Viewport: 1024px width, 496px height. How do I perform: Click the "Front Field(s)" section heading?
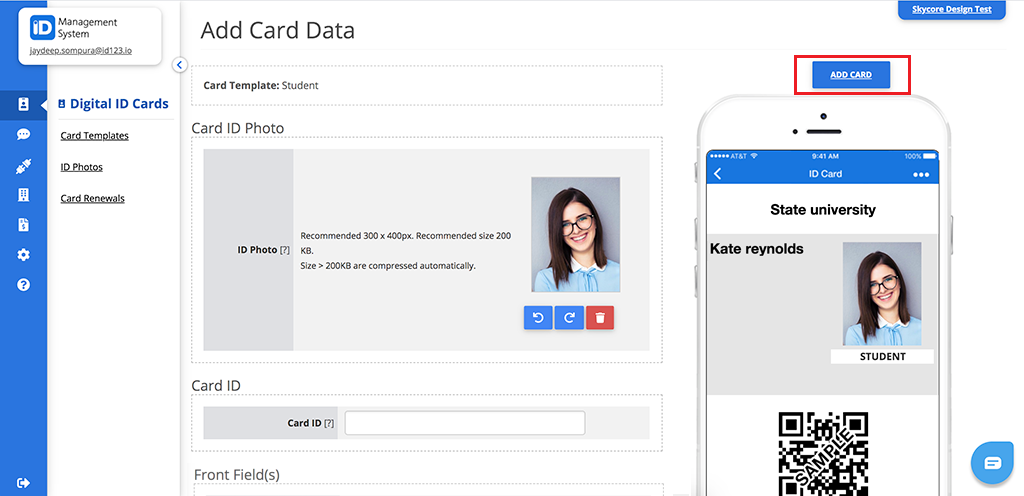pos(237,475)
